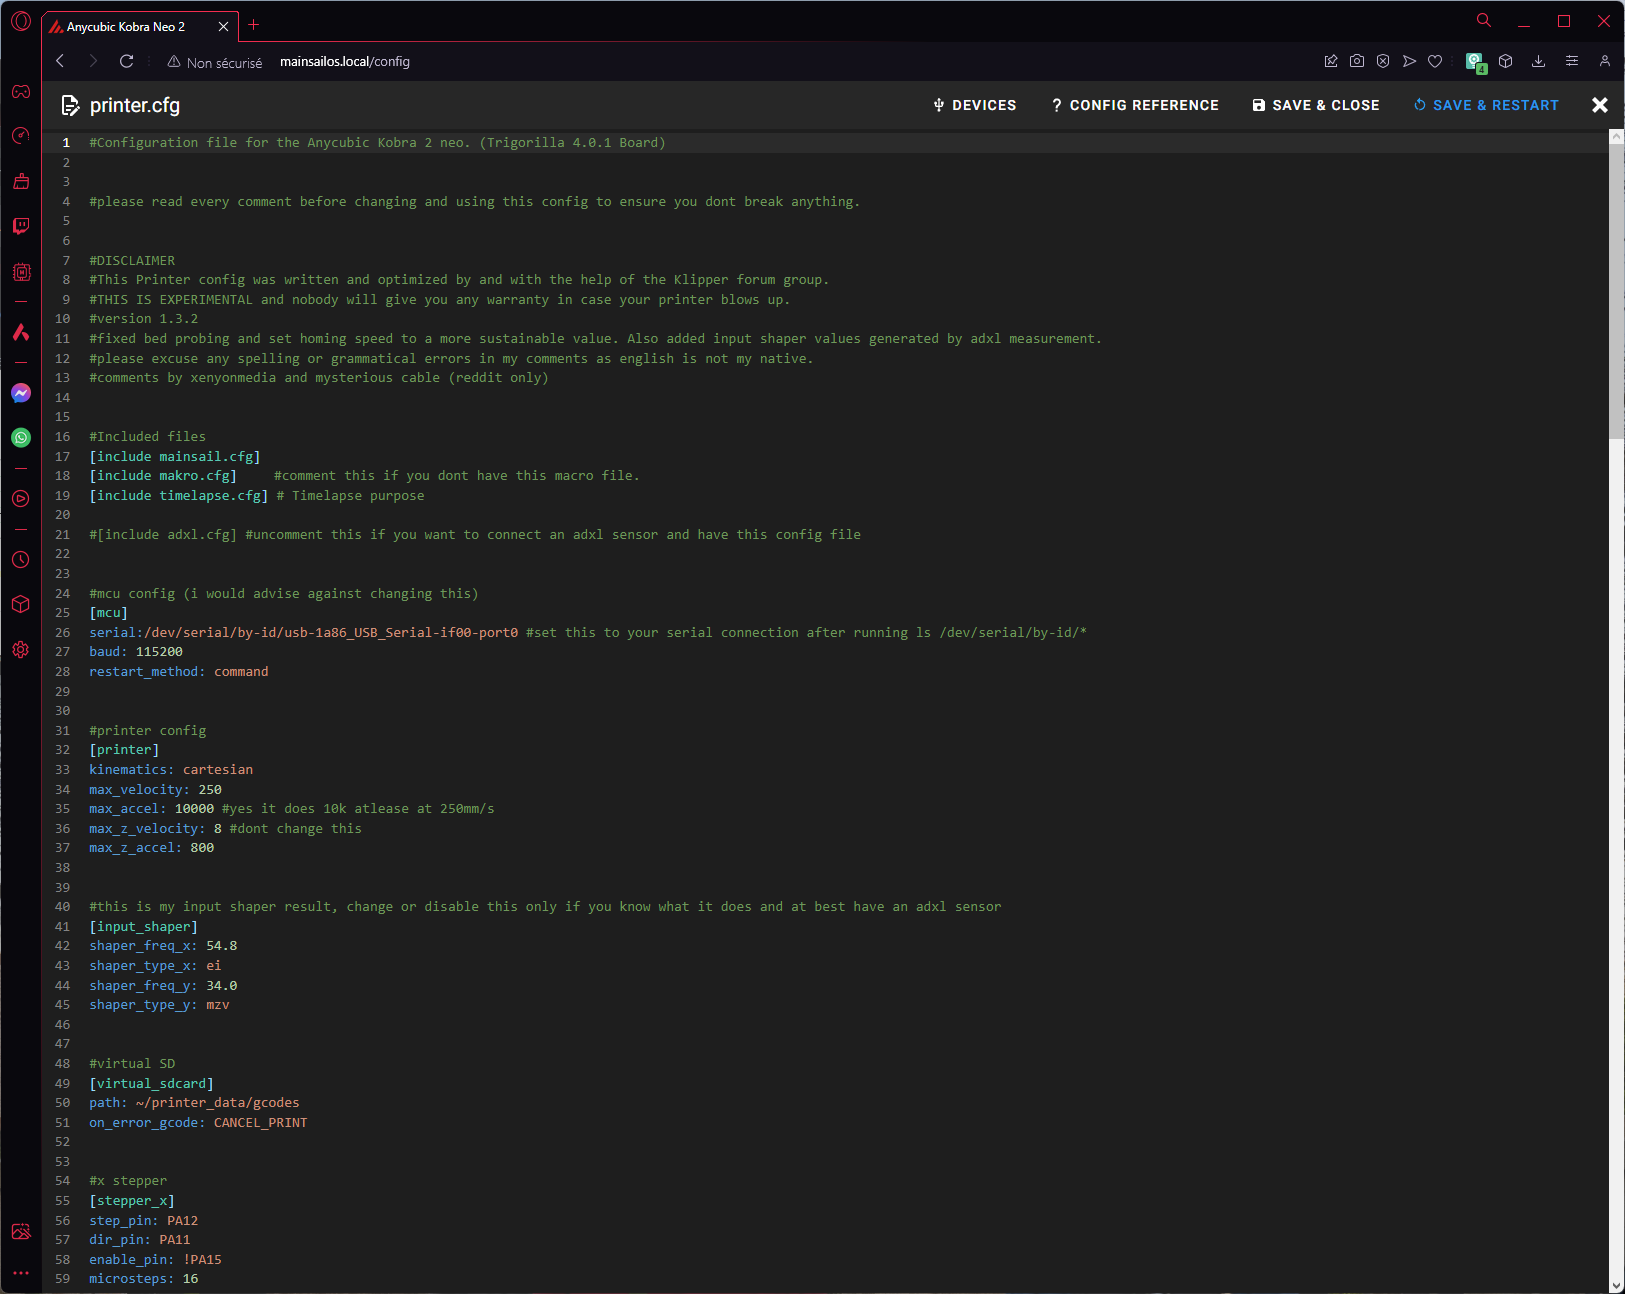
Task: Close the printer.cfg editor with X
Action: tap(1600, 105)
